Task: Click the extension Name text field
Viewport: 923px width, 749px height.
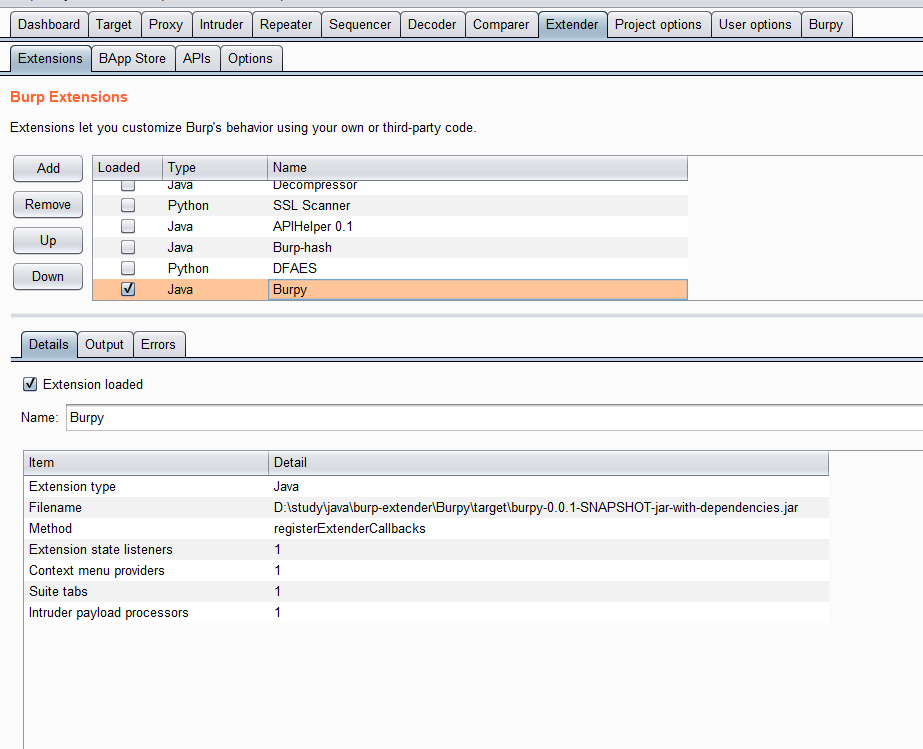Action: tap(490, 418)
